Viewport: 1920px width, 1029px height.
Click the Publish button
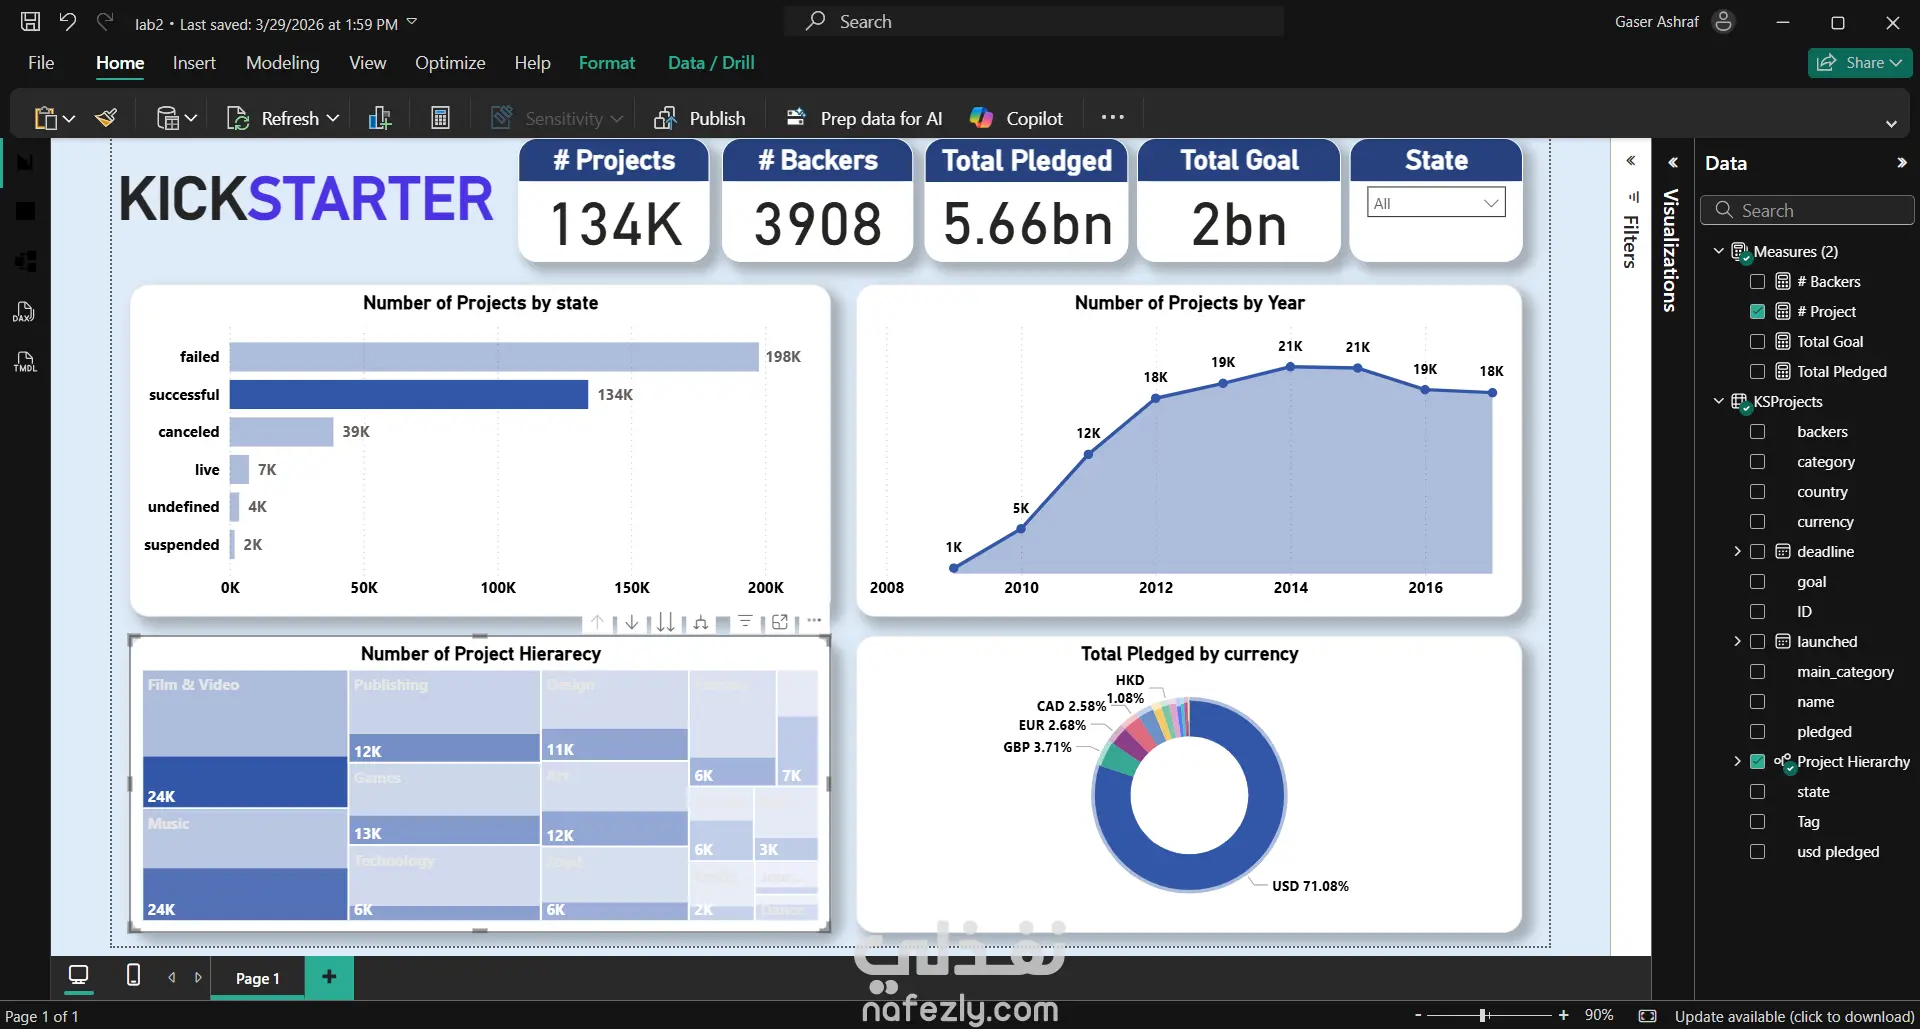(x=700, y=118)
